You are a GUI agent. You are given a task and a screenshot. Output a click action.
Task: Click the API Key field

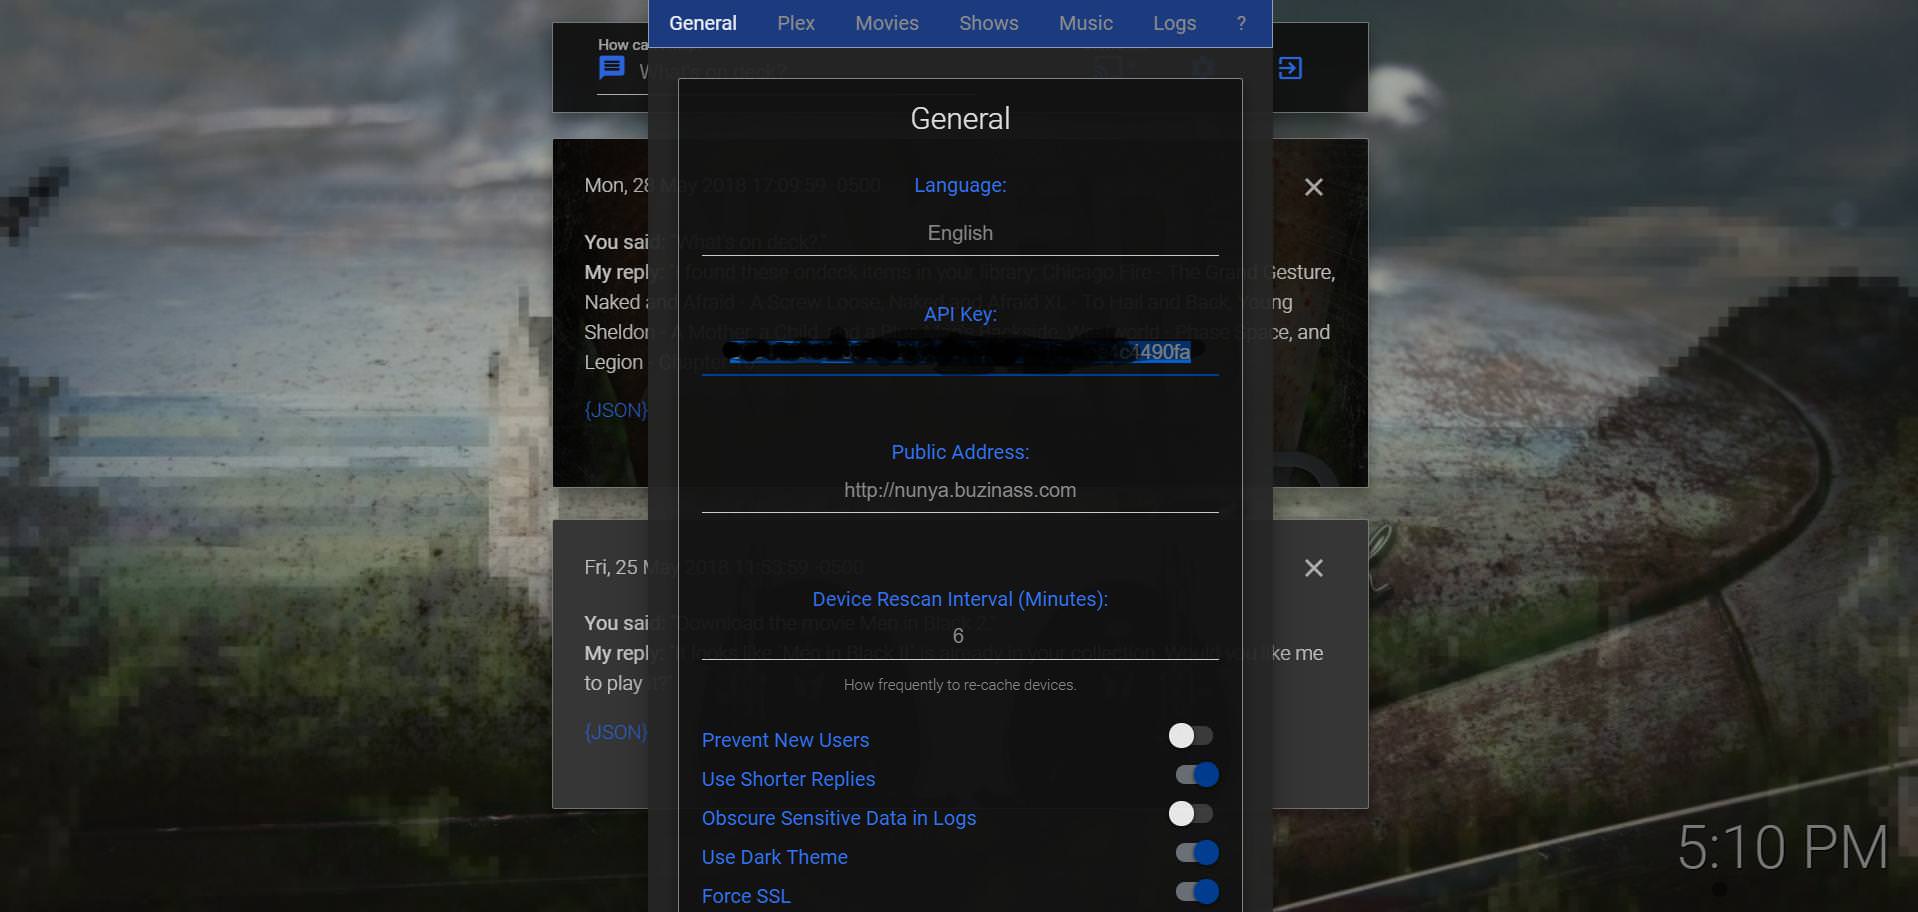click(x=960, y=352)
